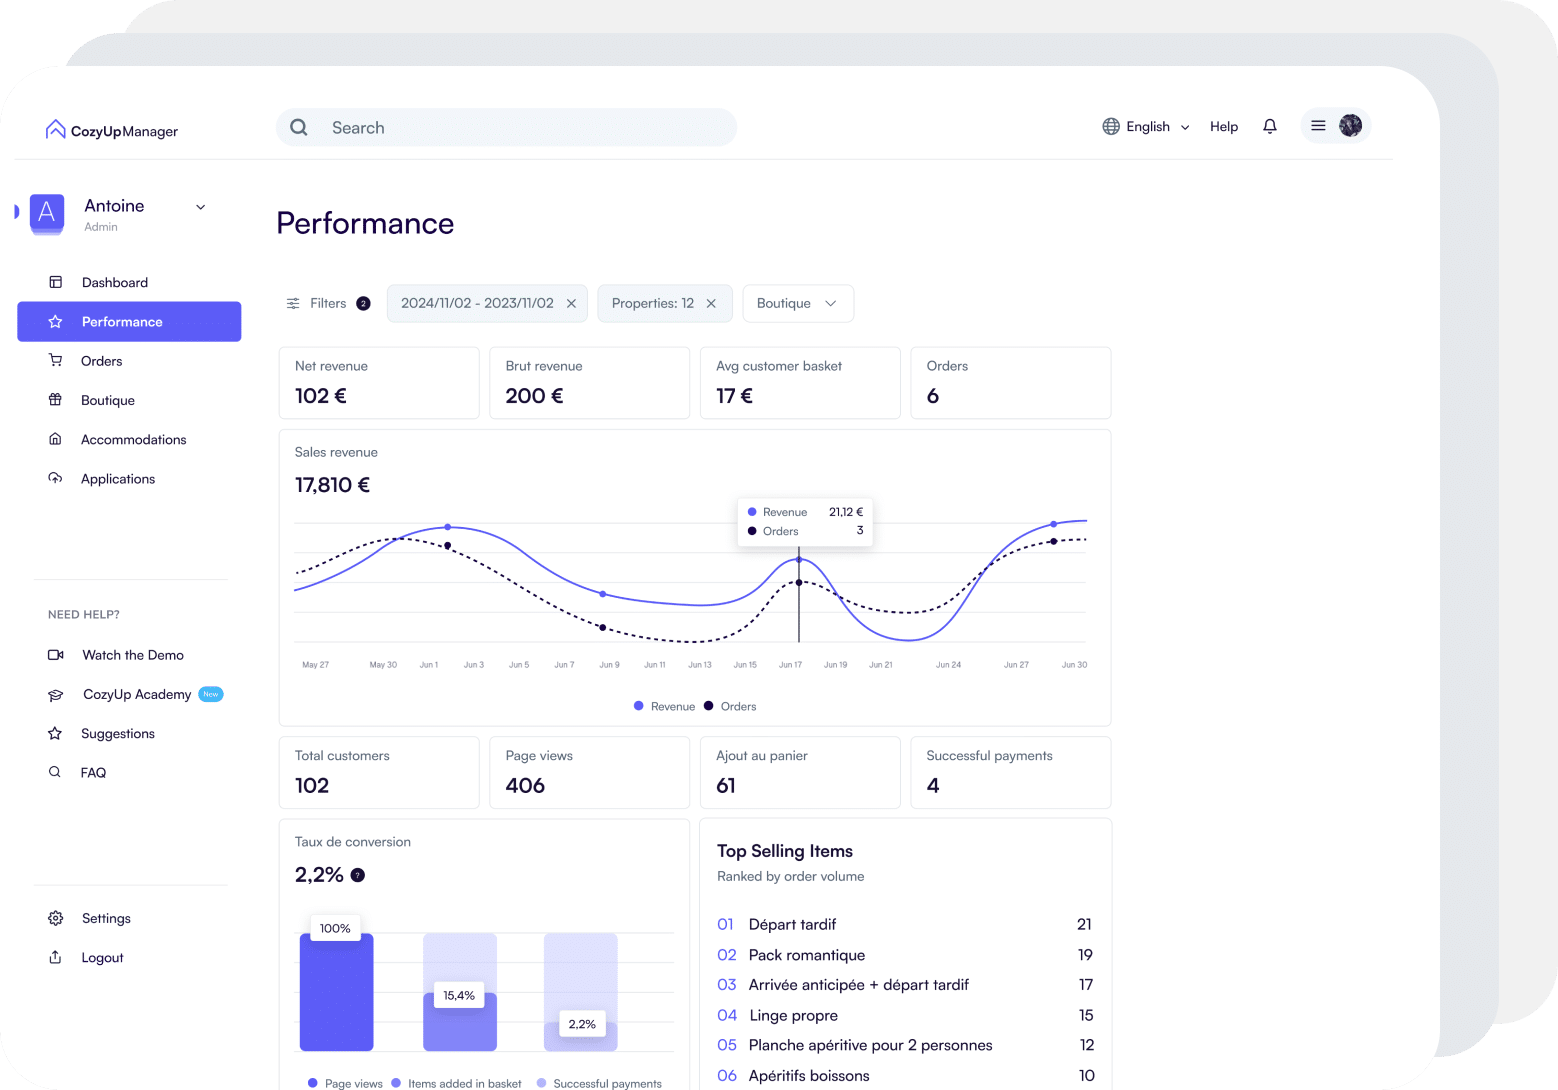This screenshot has height=1090, width=1558.
Task: Open the Accommodations sidebar page
Action: [x=133, y=439]
